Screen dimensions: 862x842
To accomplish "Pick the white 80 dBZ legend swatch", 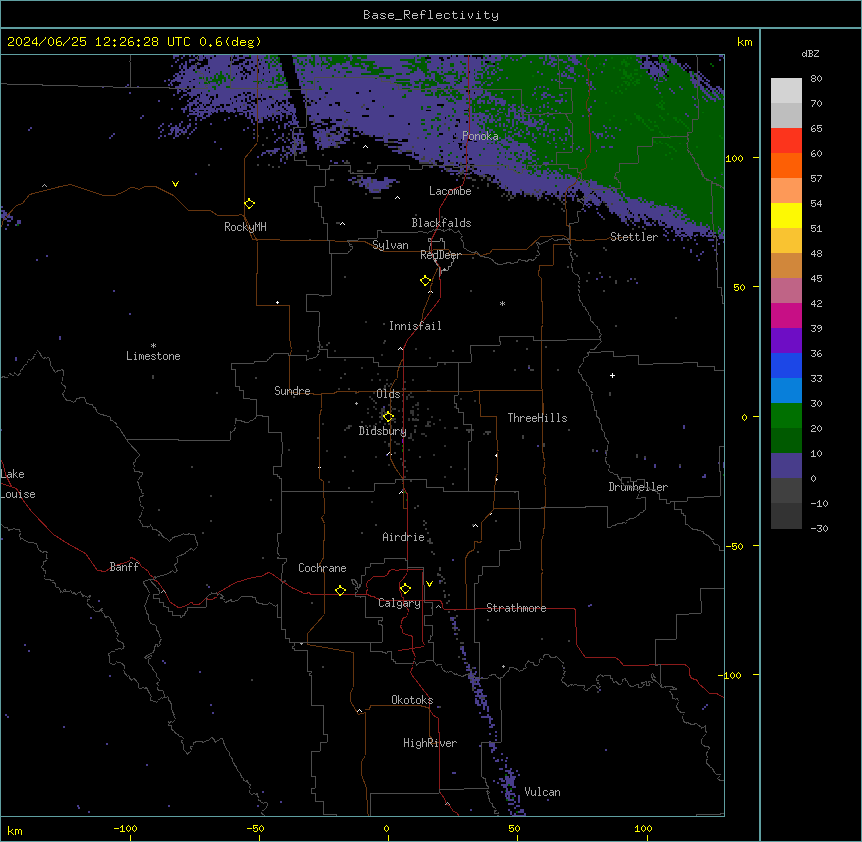I will coord(786,91).
